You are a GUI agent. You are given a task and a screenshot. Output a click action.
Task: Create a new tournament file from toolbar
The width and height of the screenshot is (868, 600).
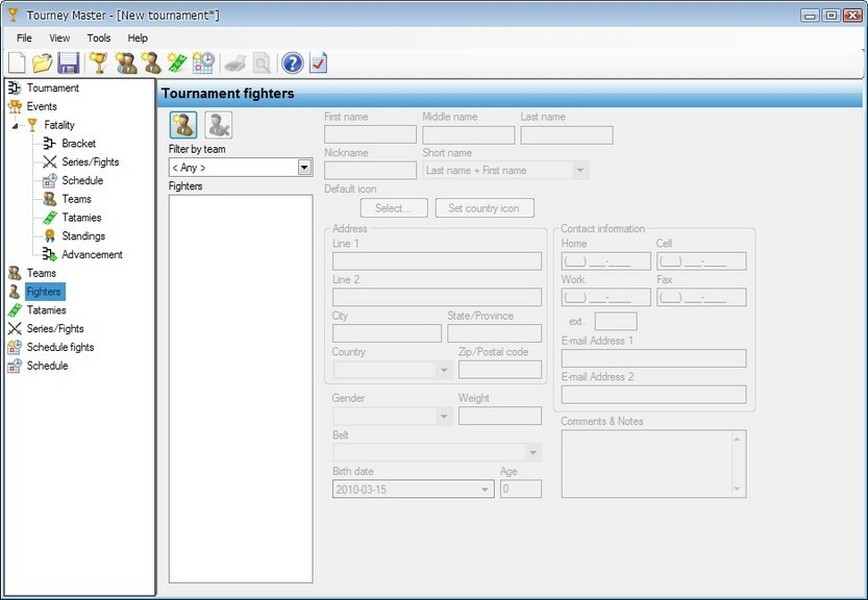[17, 63]
